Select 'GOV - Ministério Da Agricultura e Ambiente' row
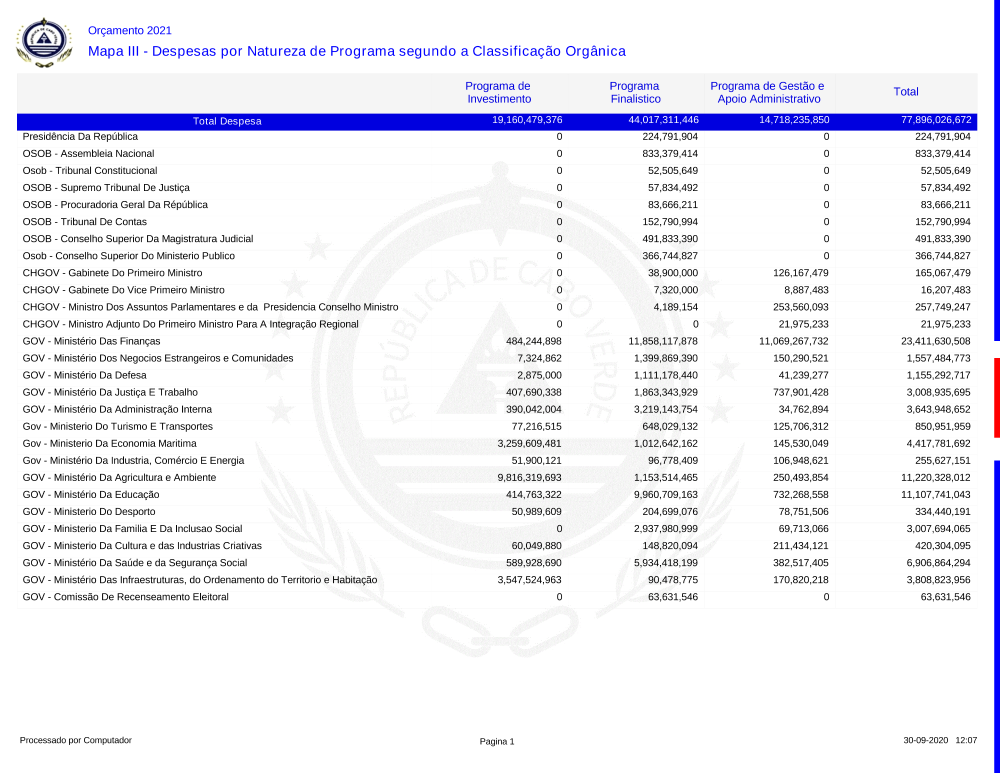1000x773 pixels. (x=119, y=478)
